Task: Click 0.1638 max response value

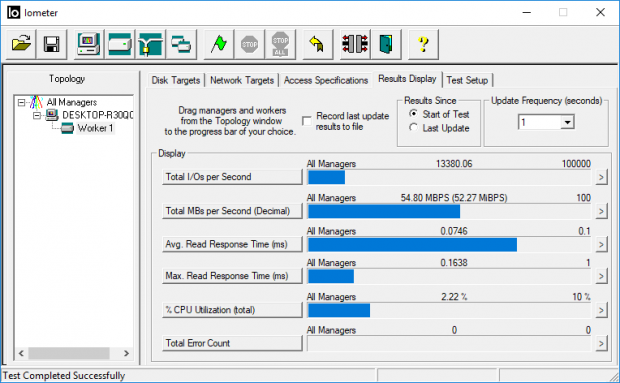Action: pos(454,263)
